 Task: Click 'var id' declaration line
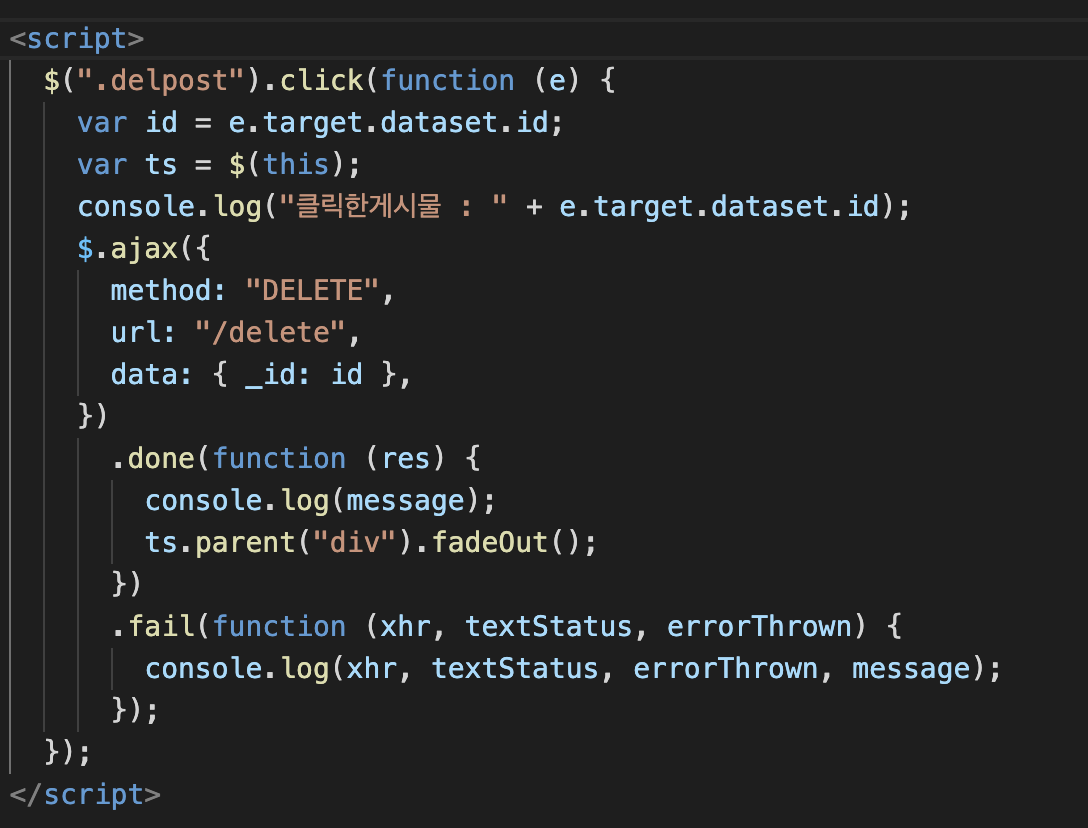320,123
